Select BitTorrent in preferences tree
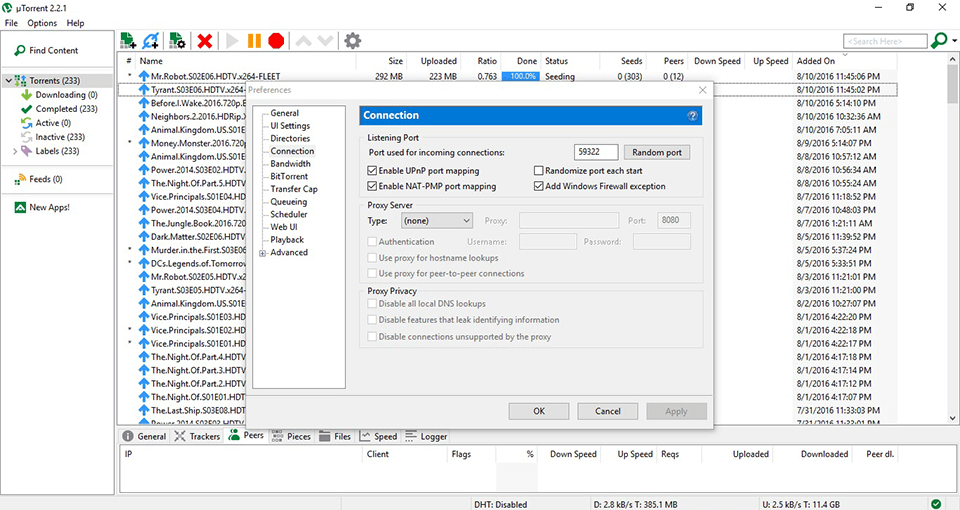The height and width of the screenshot is (510, 960). [289, 176]
